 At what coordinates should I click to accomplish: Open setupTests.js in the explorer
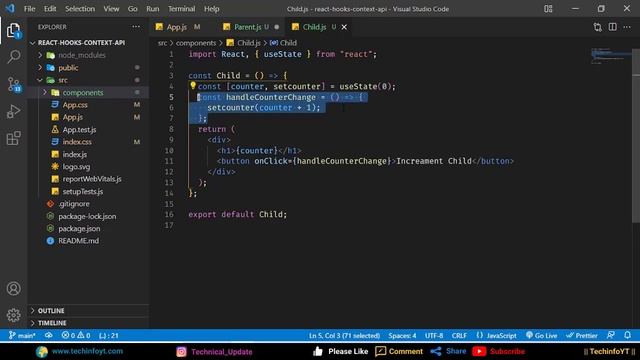(x=82, y=191)
